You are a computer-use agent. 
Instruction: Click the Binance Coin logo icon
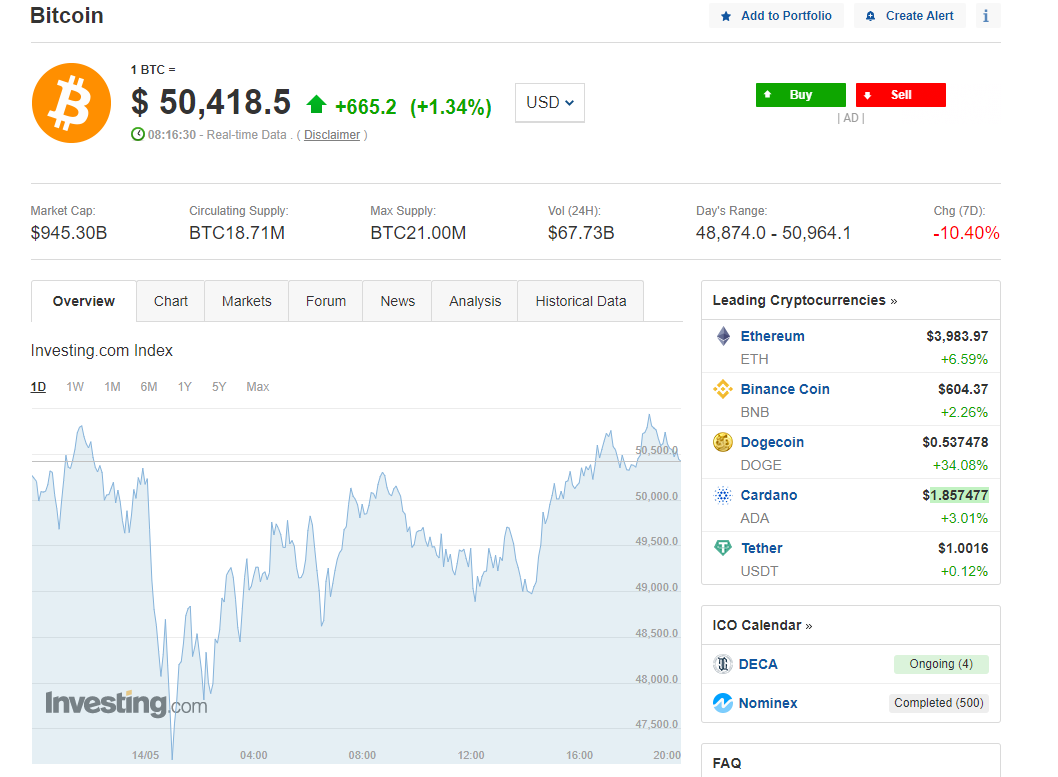pyautogui.click(x=723, y=389)
